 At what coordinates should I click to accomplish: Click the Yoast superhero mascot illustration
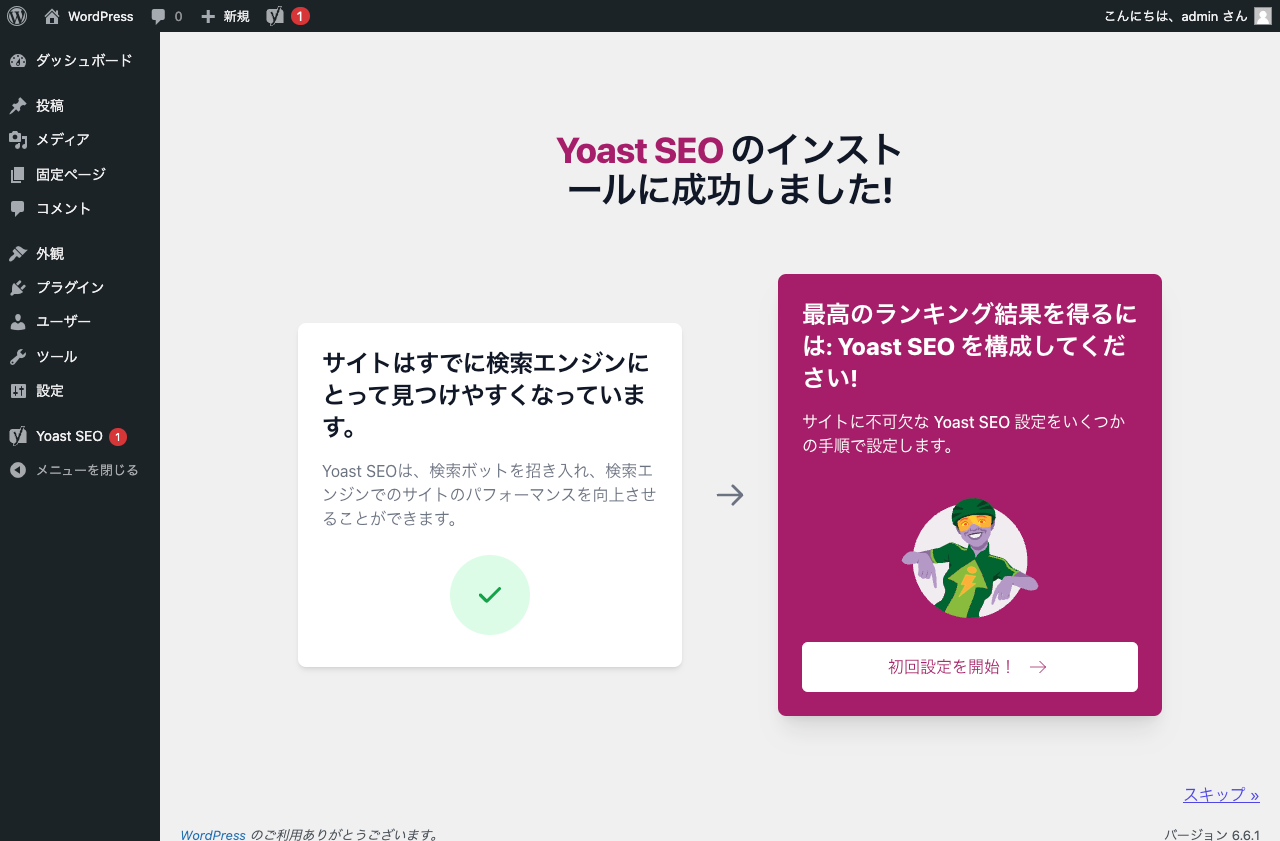(x=970, y=558)
